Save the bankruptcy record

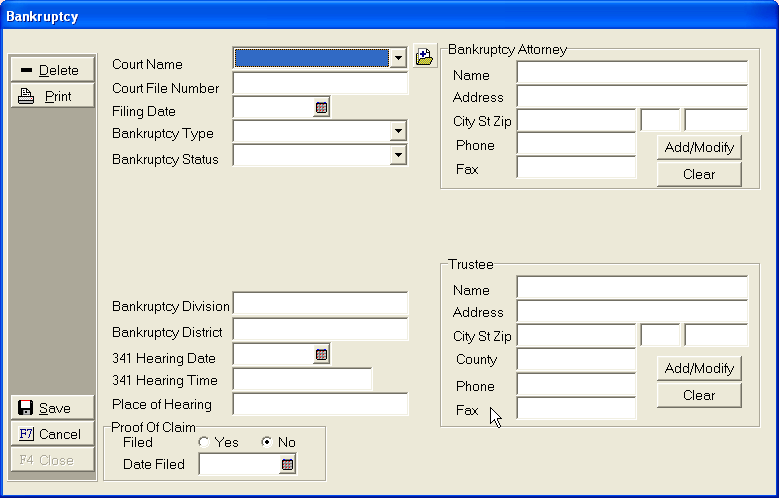click(53, 408)
